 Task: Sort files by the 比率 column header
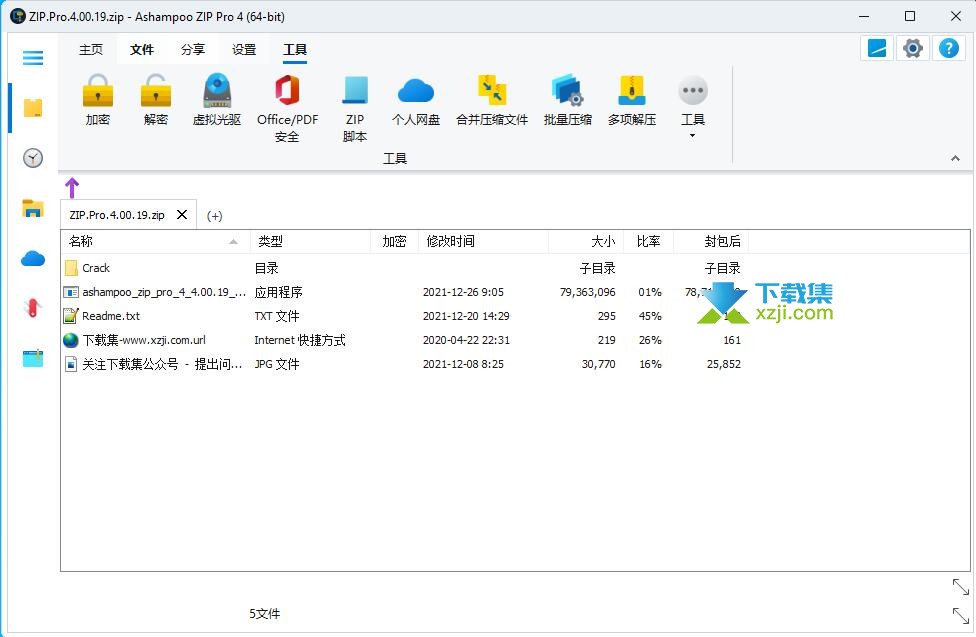(x=649, y=242)
